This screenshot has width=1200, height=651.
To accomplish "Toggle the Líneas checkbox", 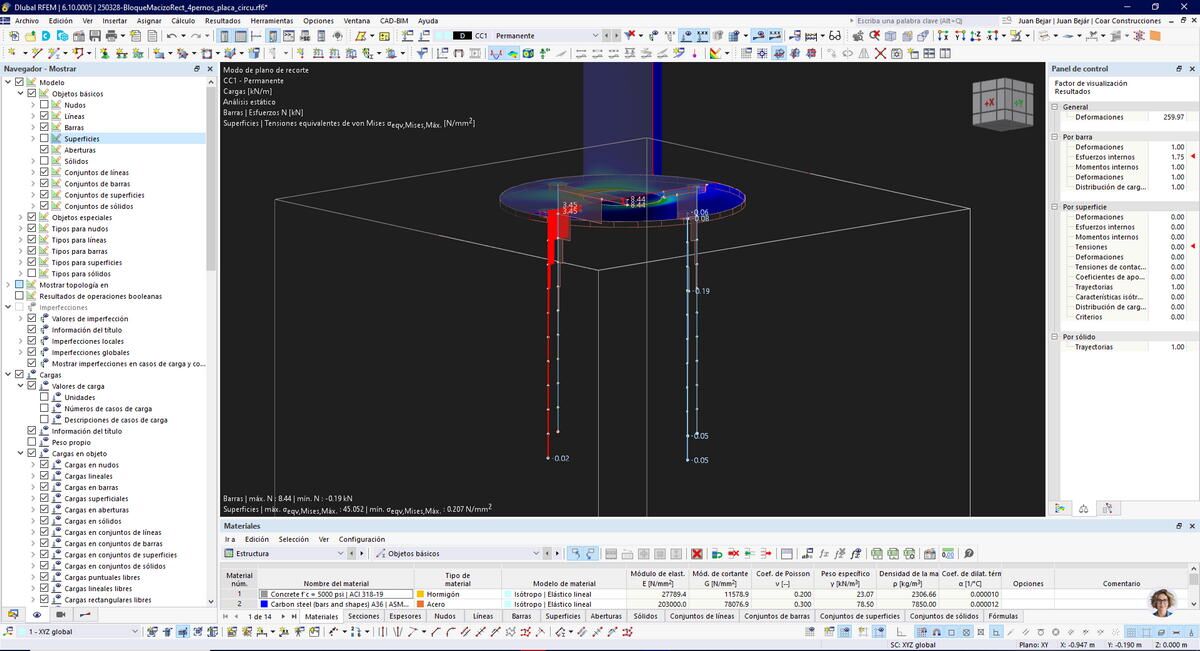I will tap(44, 116).
